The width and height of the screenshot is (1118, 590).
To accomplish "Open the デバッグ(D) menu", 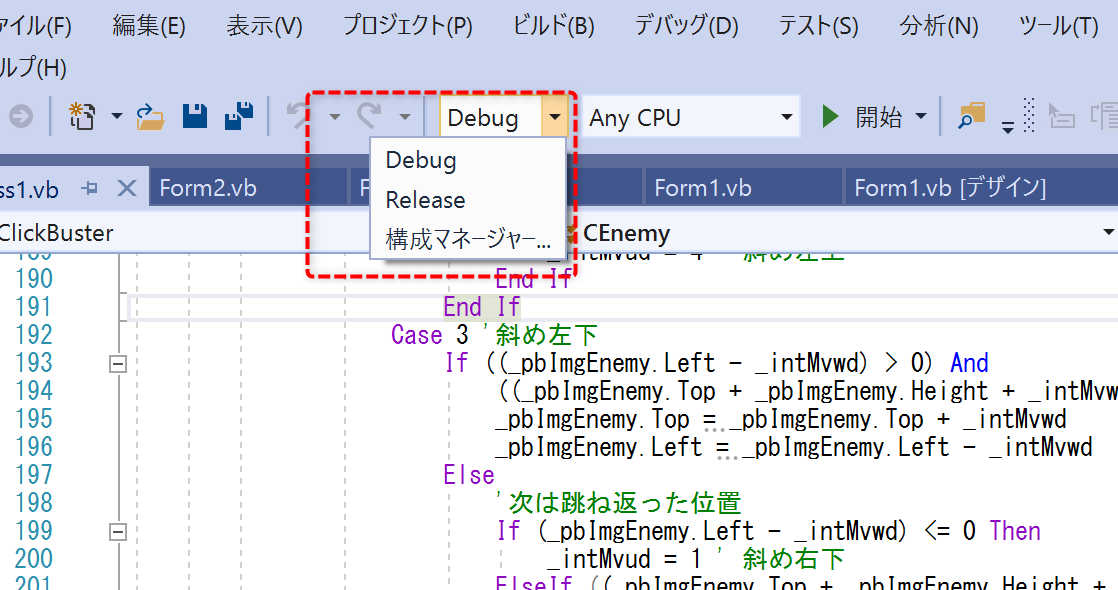I will (x=687, y=26).
